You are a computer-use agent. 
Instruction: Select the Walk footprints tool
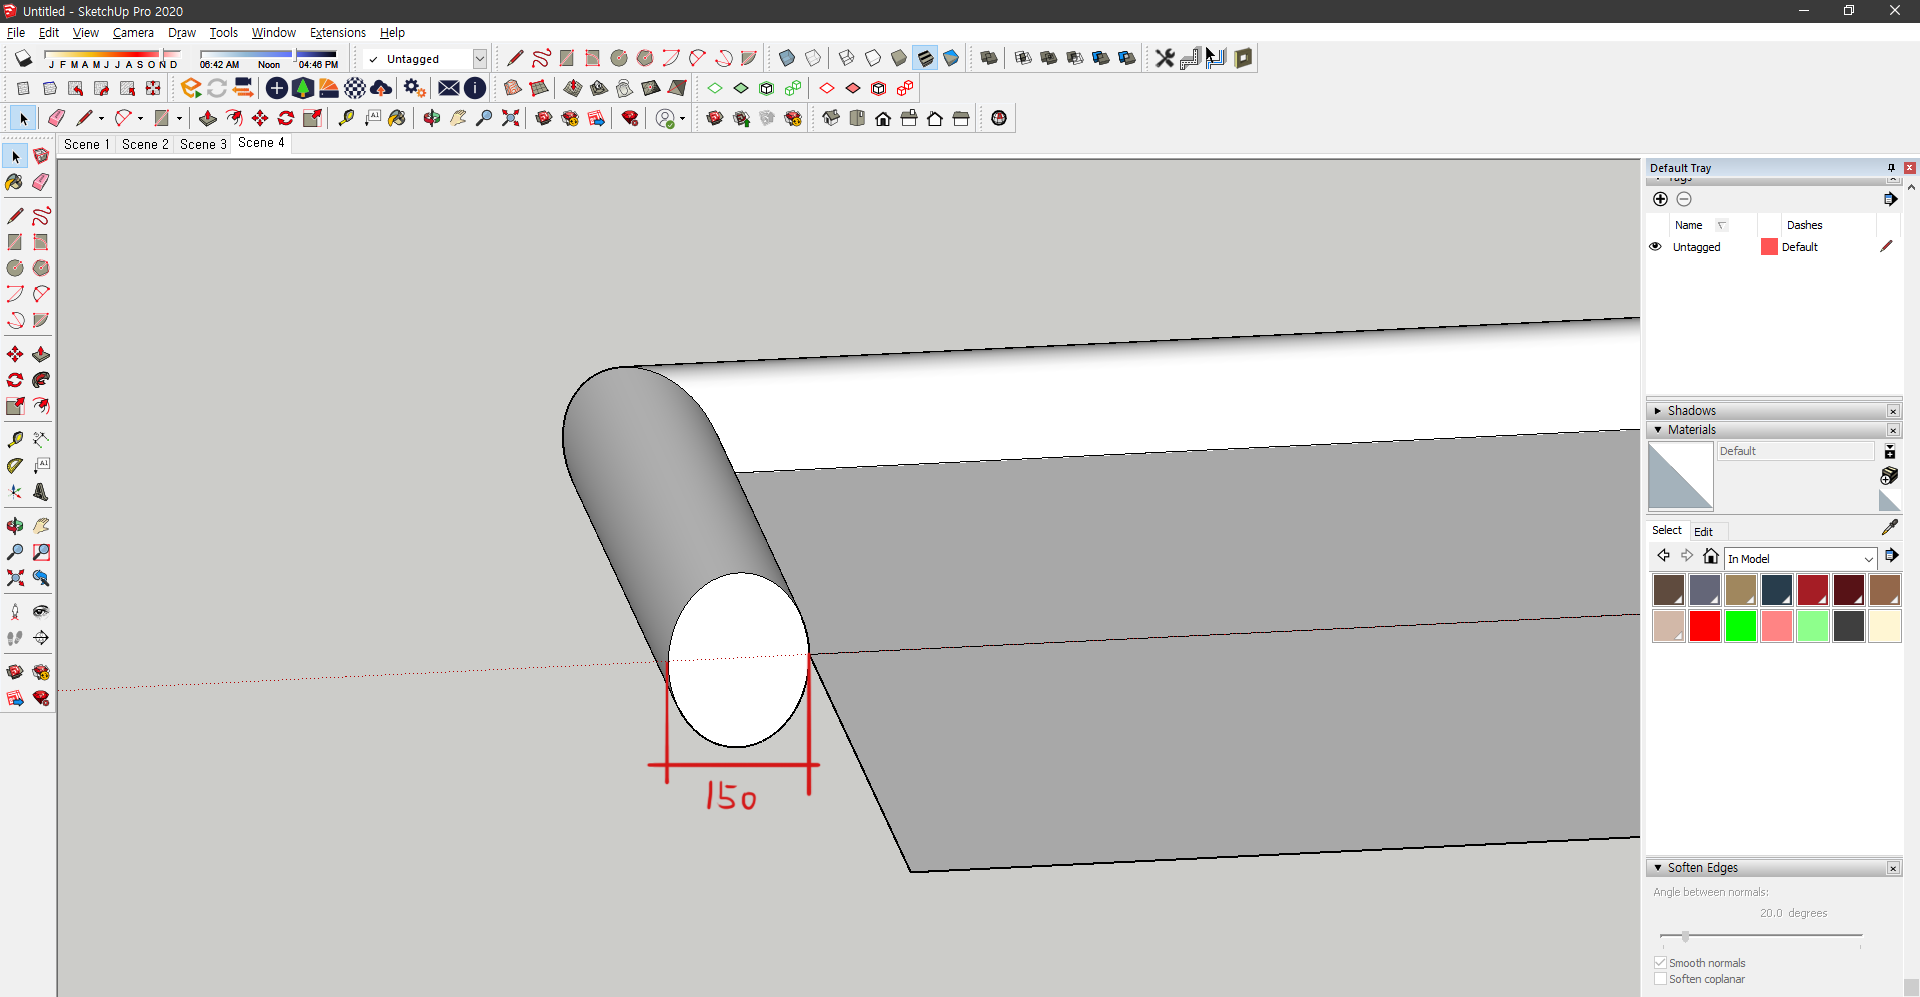pos(15,637)
